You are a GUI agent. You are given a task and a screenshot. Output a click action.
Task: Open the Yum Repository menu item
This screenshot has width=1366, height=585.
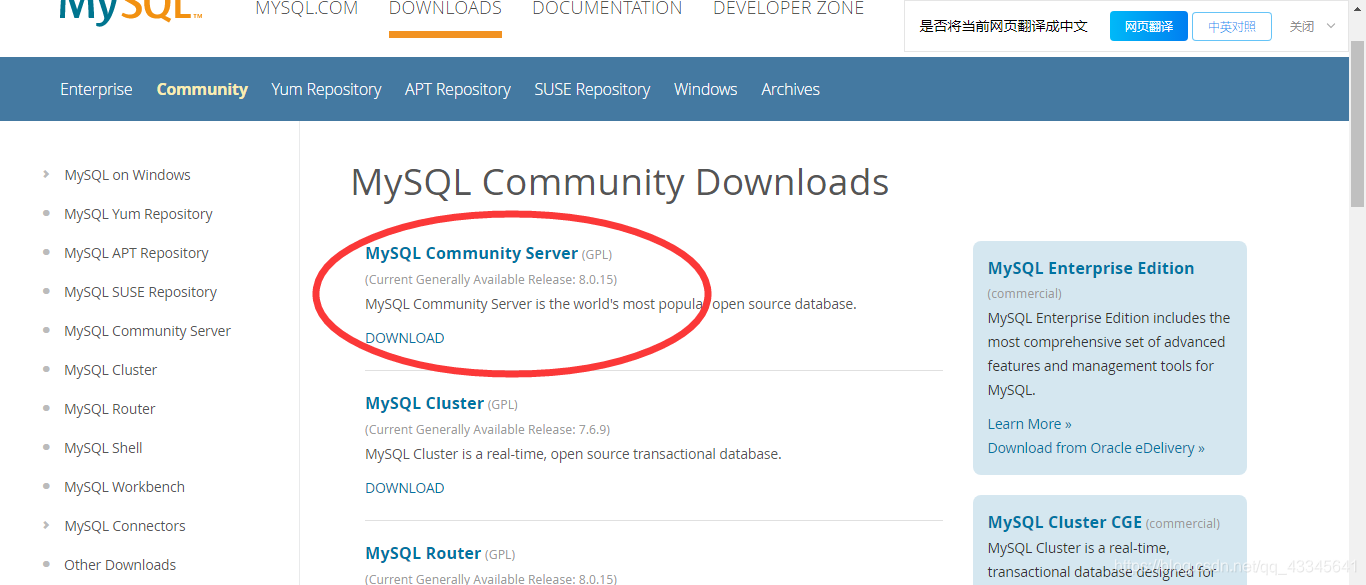pyautogui.click(x=326, y=89)
